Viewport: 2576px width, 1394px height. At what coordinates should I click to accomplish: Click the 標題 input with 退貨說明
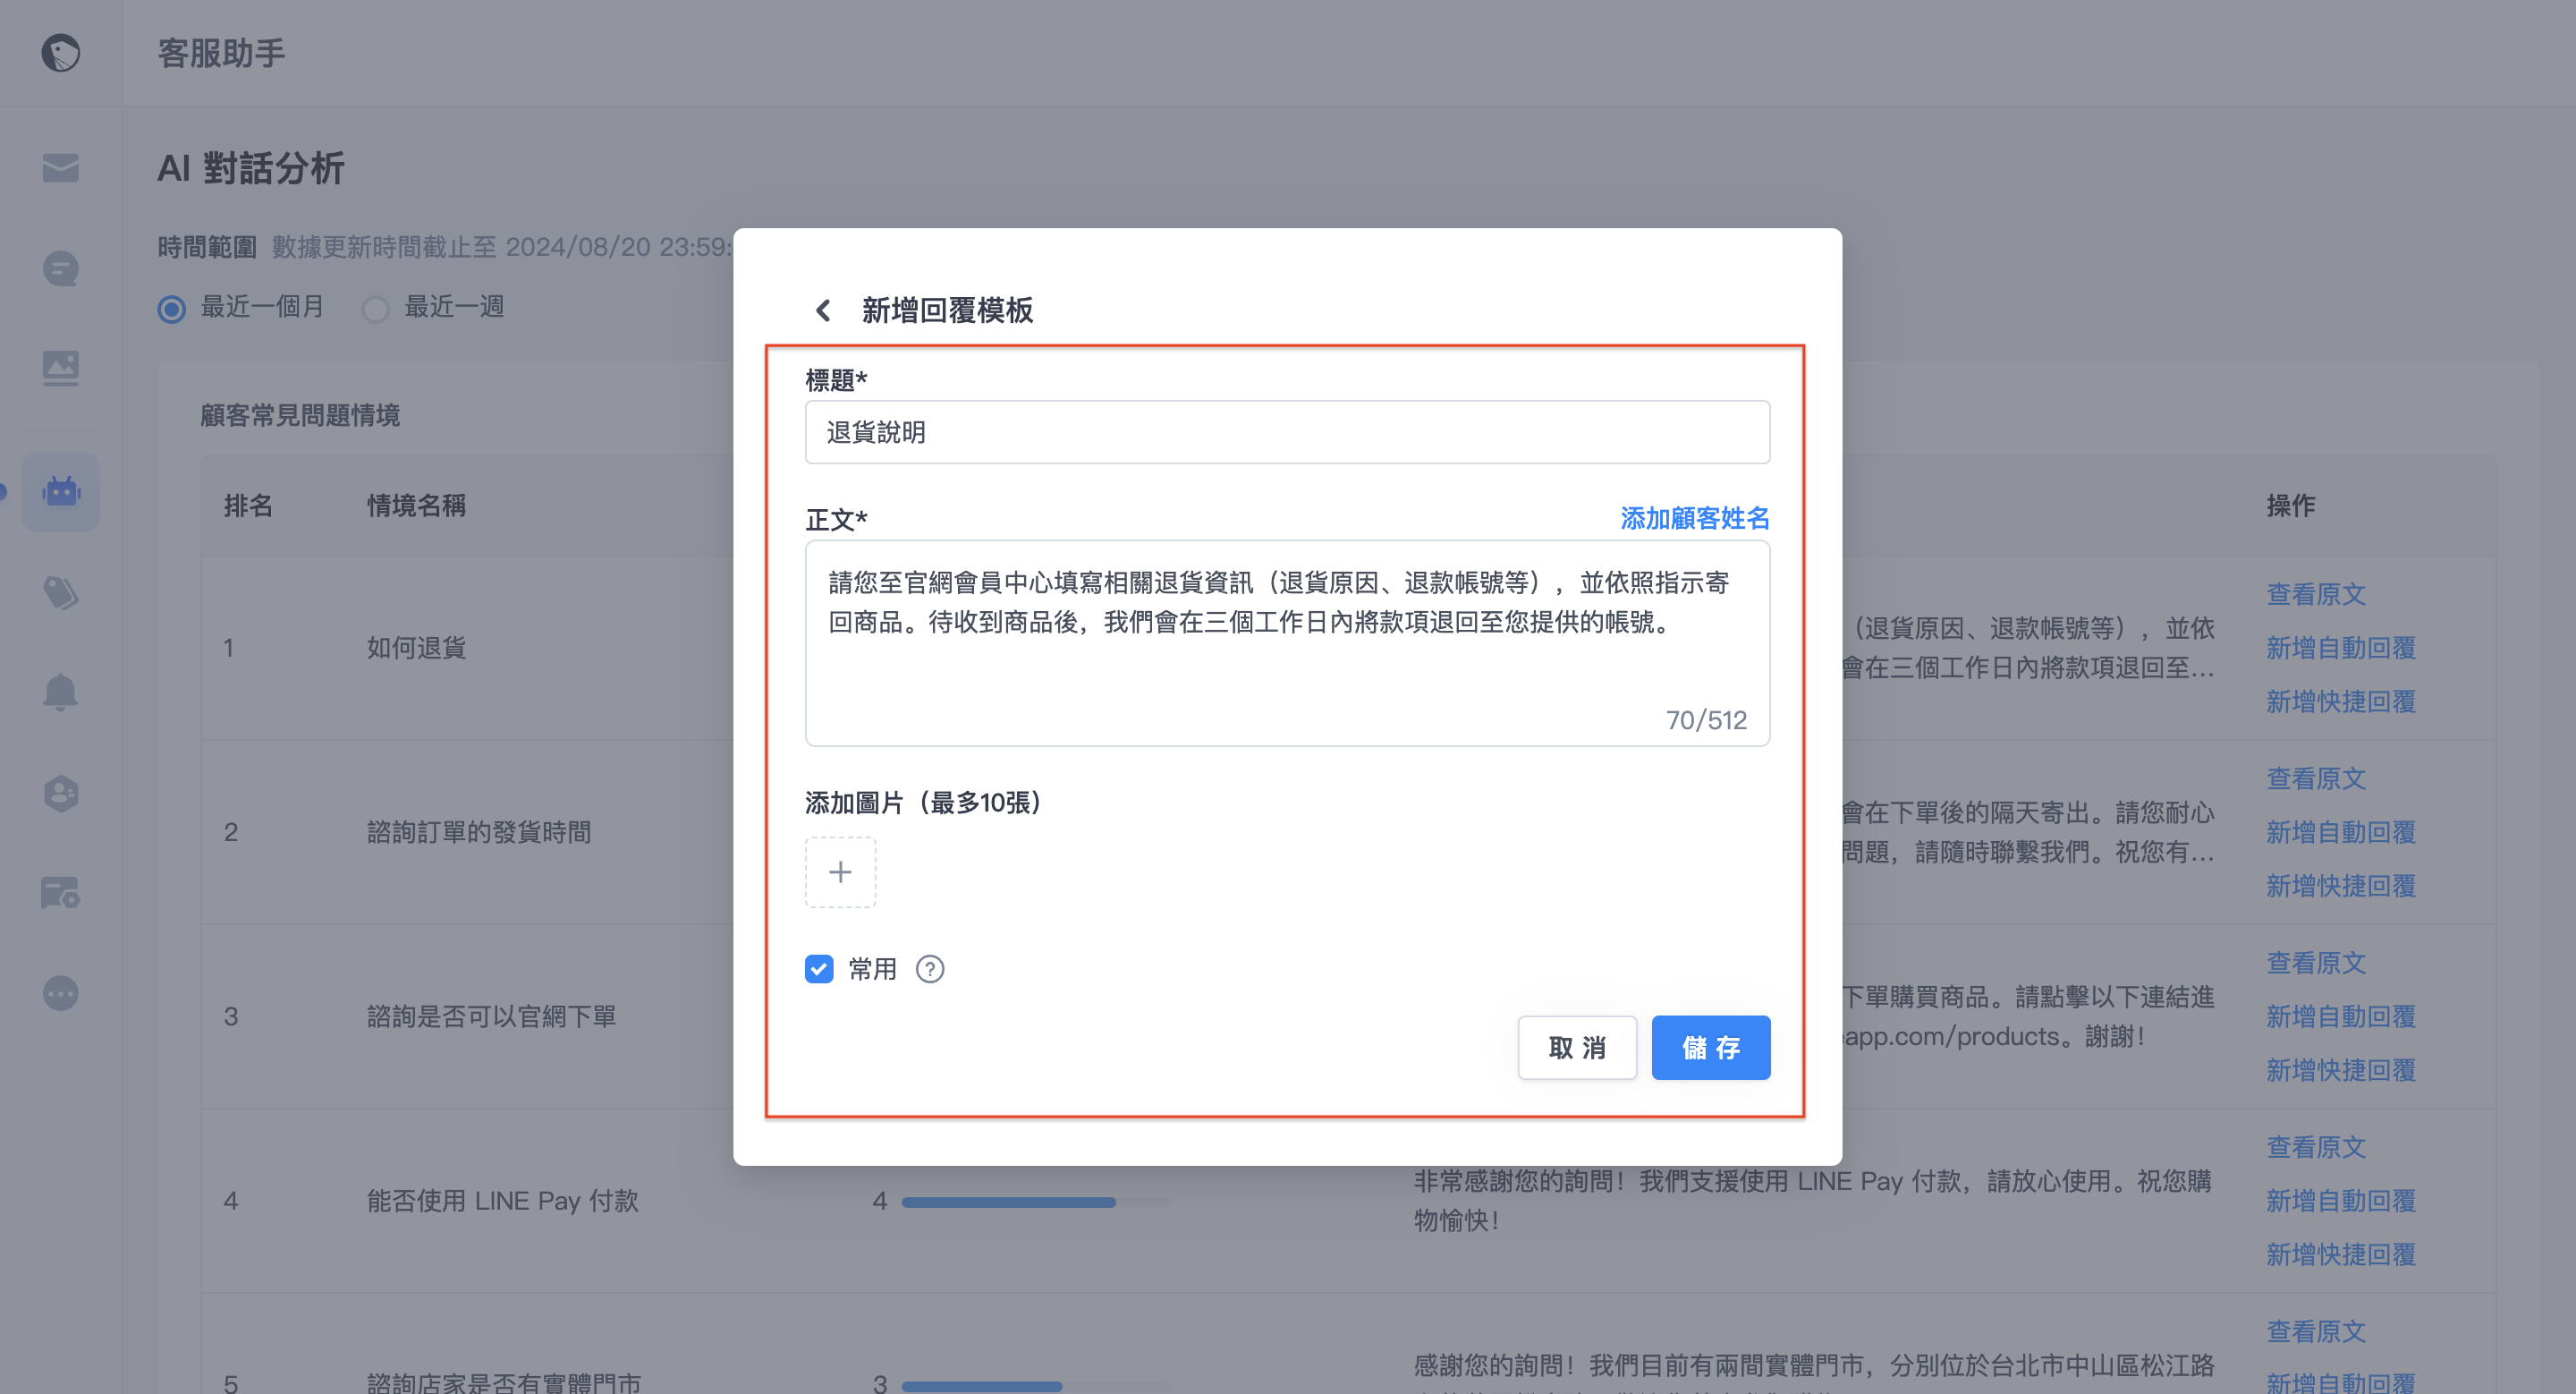(1287, 432)
